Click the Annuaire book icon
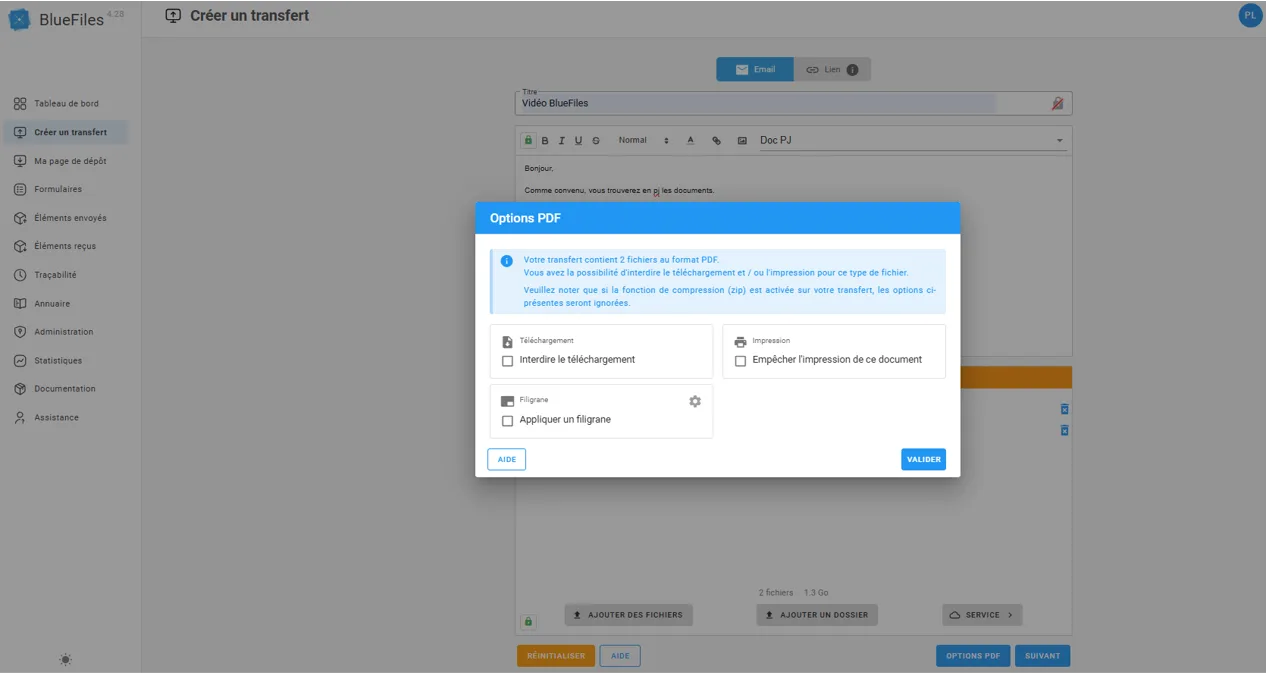This screenshot has height=673, width=1266. pos(20,304)
